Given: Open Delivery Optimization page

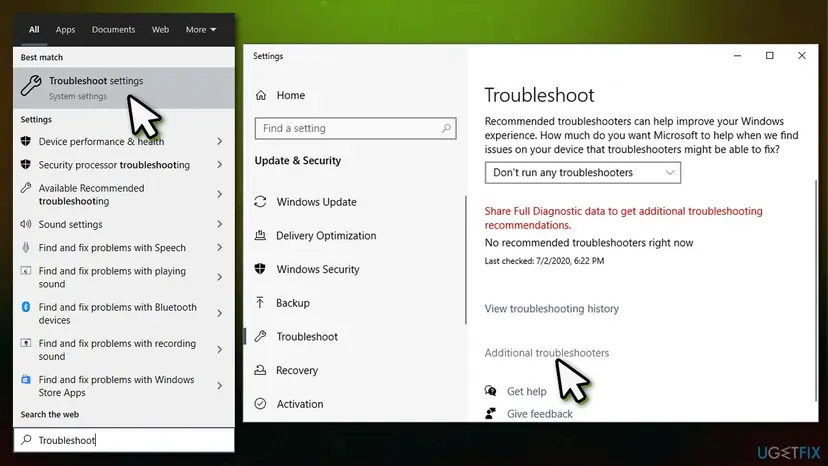Looking at the screenshot, I should [x=326, y=236].
